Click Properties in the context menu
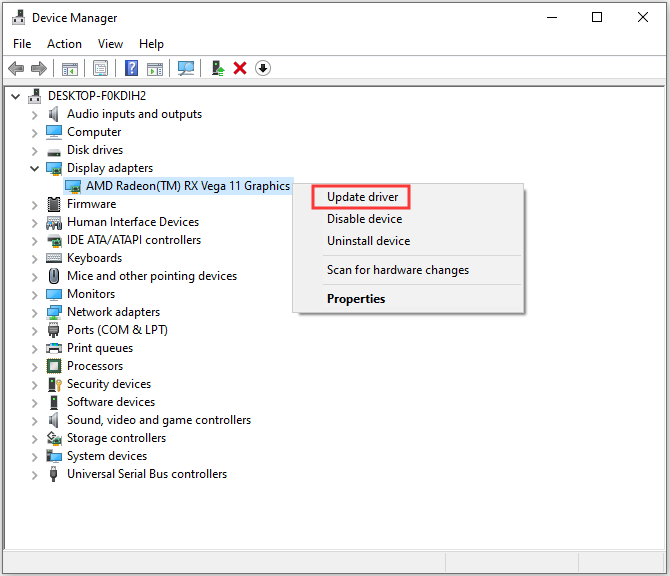670x576 pixels. point(355,299)
